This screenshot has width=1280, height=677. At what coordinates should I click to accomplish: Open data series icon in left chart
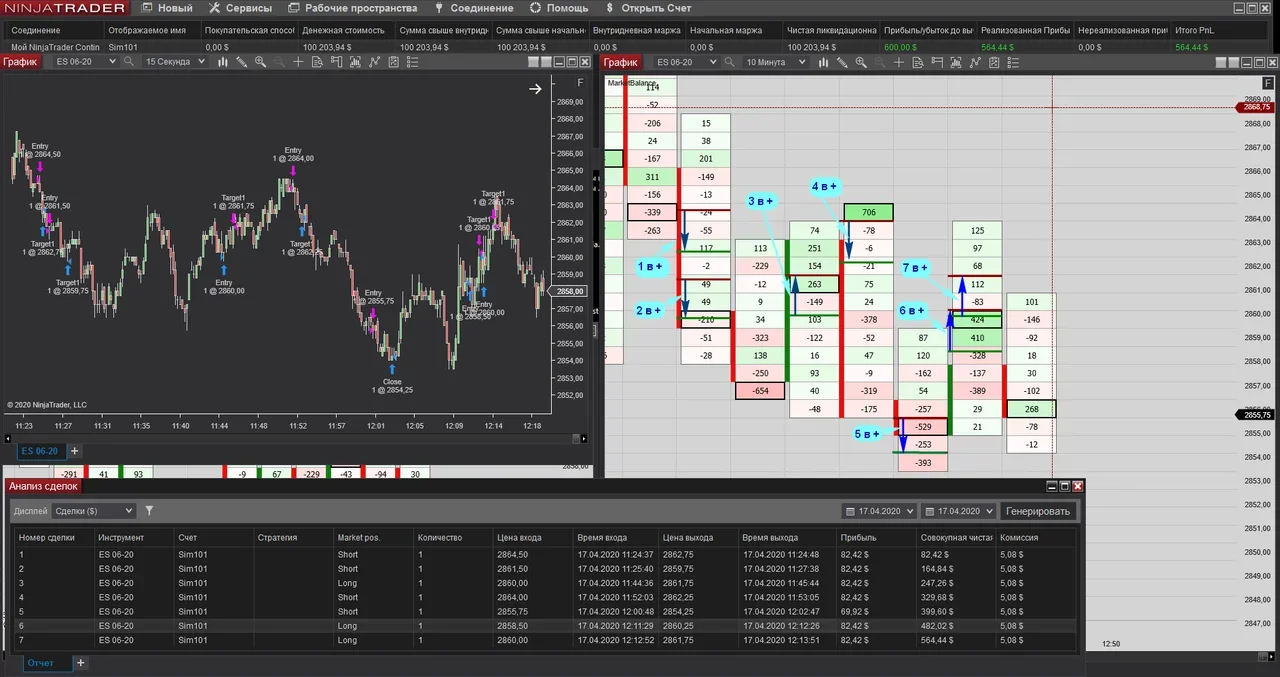point(355,62)
